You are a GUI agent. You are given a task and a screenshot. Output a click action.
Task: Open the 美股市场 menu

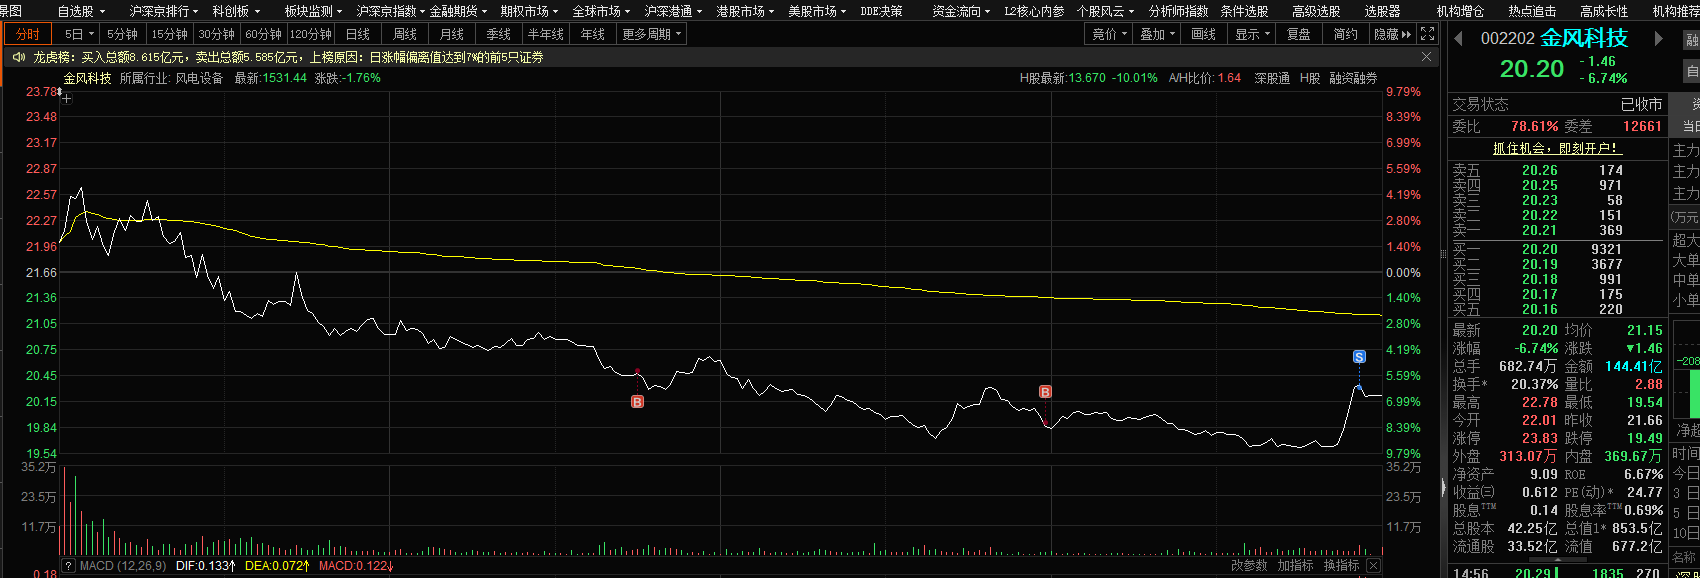pyautogui.click(x=818, y=11)
